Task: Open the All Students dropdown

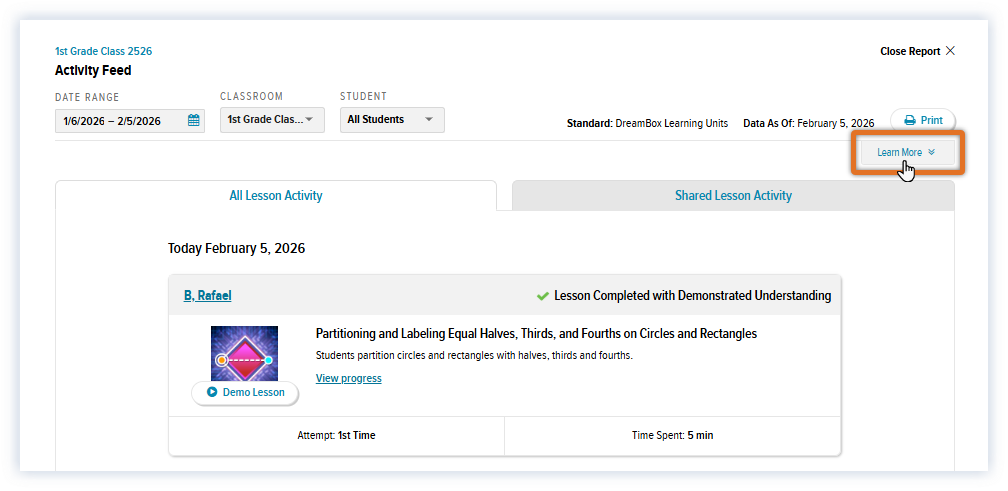Action: click(x=392, y=120)
